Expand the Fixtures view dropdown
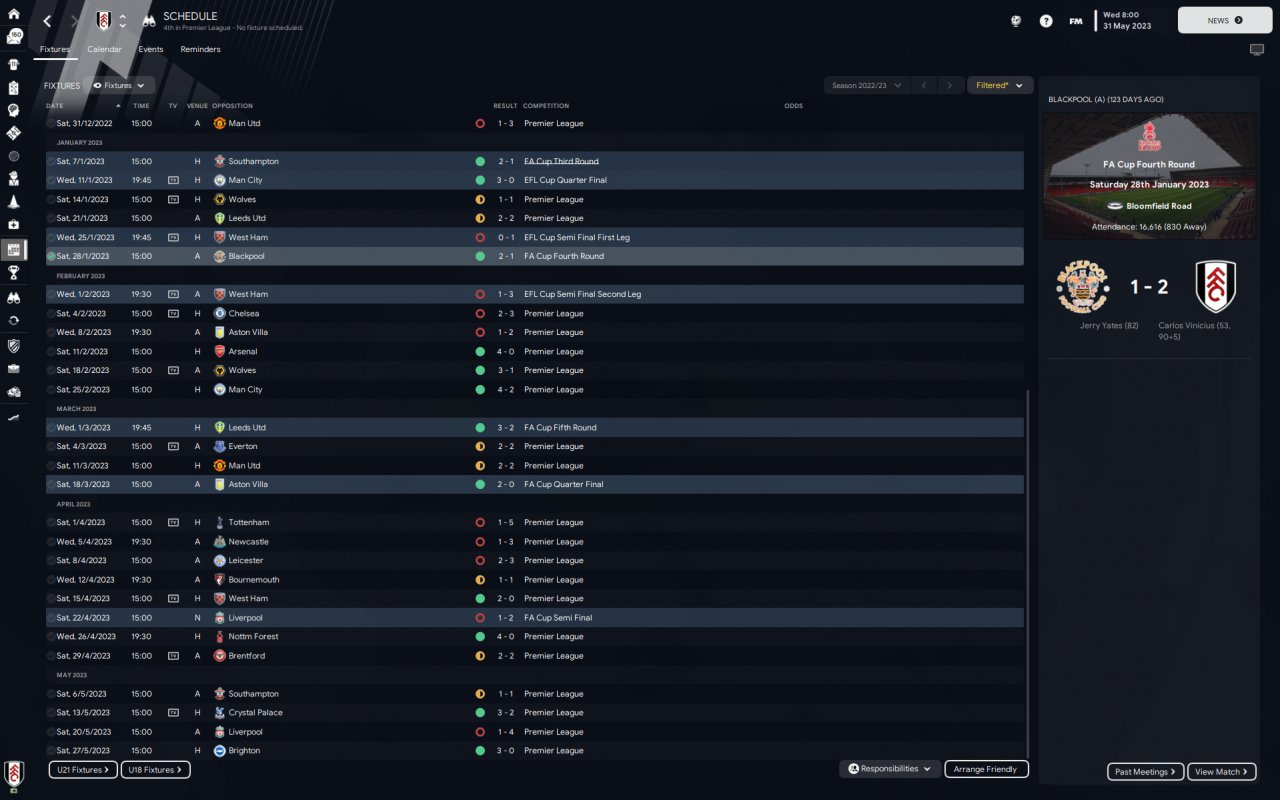The height and width of the screenshot is (800, 1280). [x=120, y=86]
